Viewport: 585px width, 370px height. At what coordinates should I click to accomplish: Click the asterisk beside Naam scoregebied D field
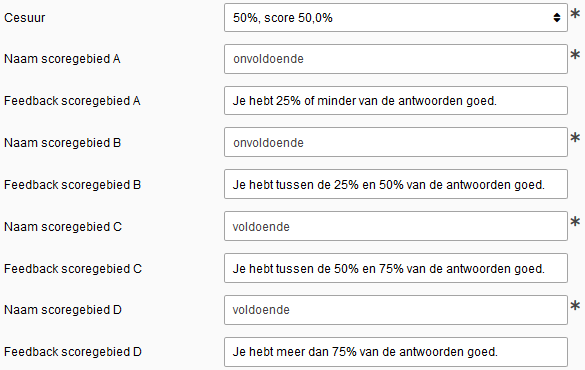pyautogui.click(x=575, y=305)
